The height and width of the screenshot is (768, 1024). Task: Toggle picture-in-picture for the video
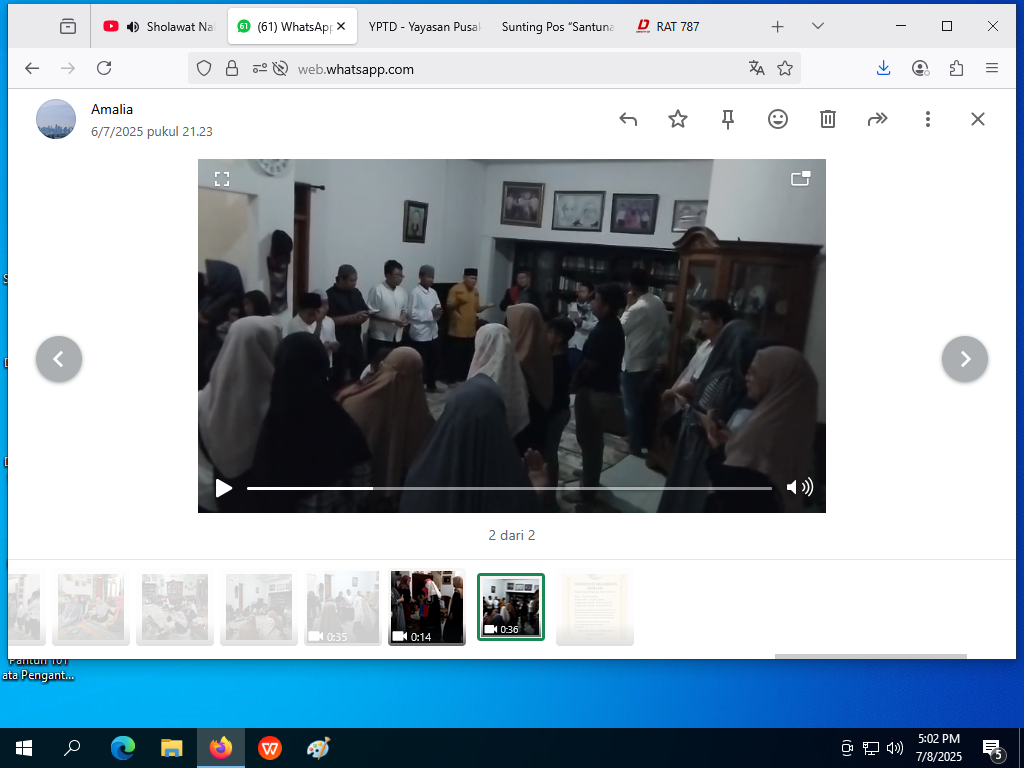pyautogui.click(x=800, y=179)
